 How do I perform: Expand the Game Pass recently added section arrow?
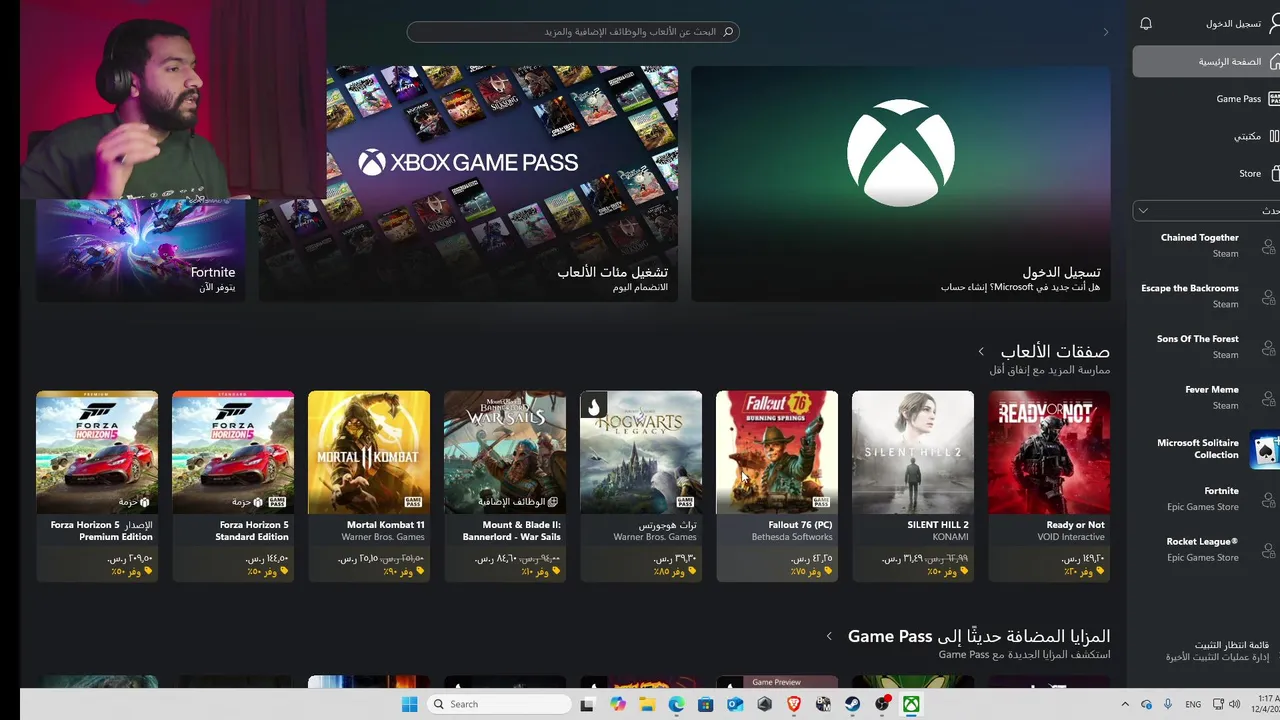[829, 636]
